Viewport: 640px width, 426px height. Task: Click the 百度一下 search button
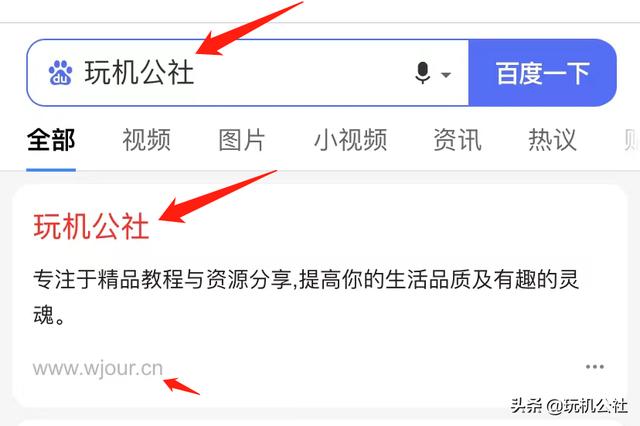click(x=542, y=73)
